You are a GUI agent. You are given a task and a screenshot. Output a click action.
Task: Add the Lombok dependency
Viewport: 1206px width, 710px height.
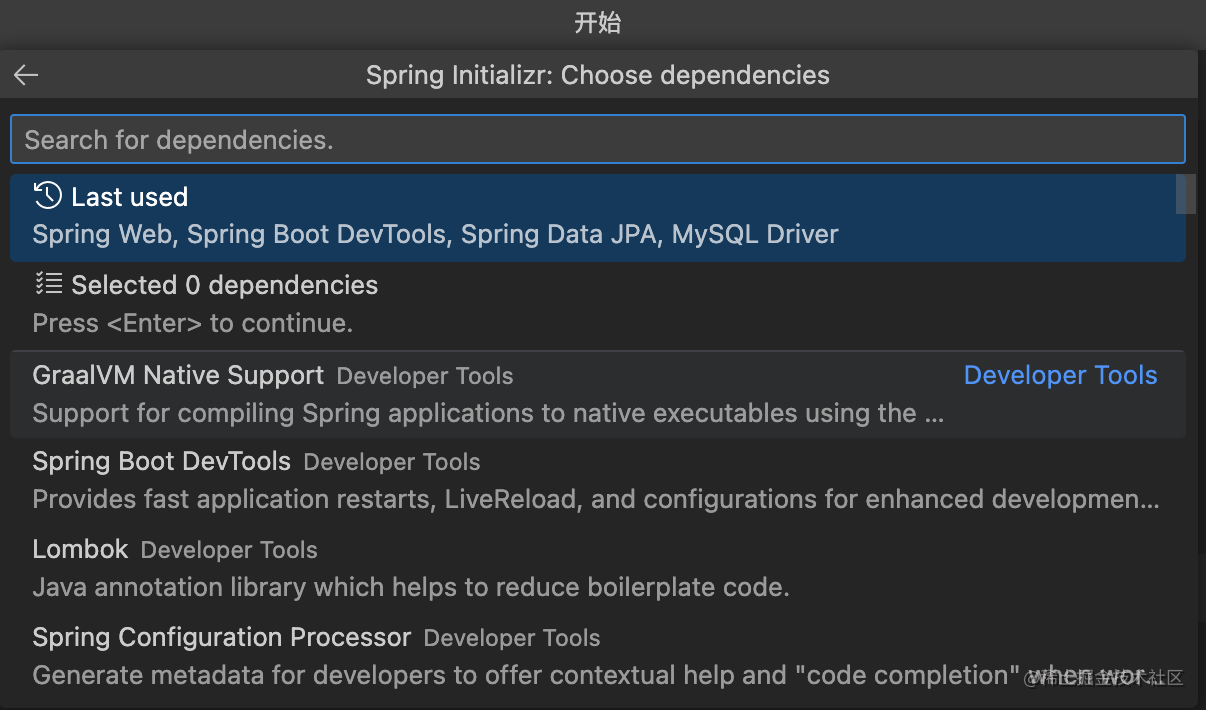tap(80, 549)
